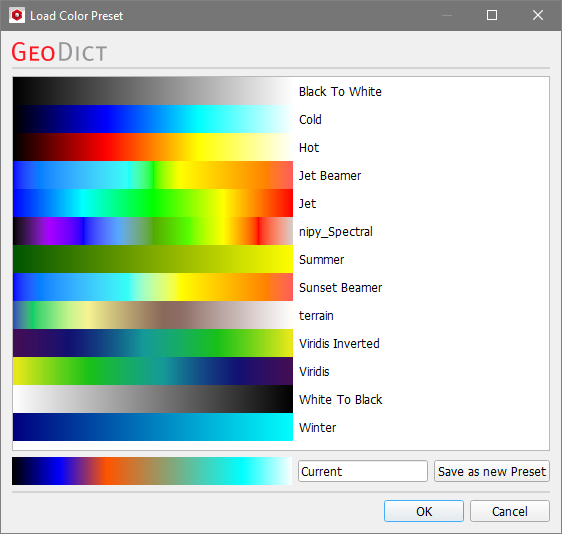
Task: Click the "nipy_Spectral" preset label
Action: [336, 232]
